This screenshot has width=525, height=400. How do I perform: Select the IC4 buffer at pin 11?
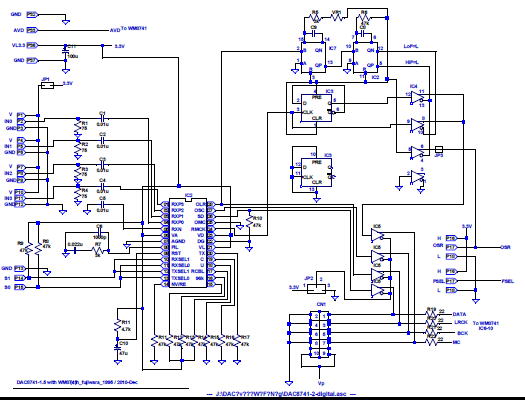point(418,98)
